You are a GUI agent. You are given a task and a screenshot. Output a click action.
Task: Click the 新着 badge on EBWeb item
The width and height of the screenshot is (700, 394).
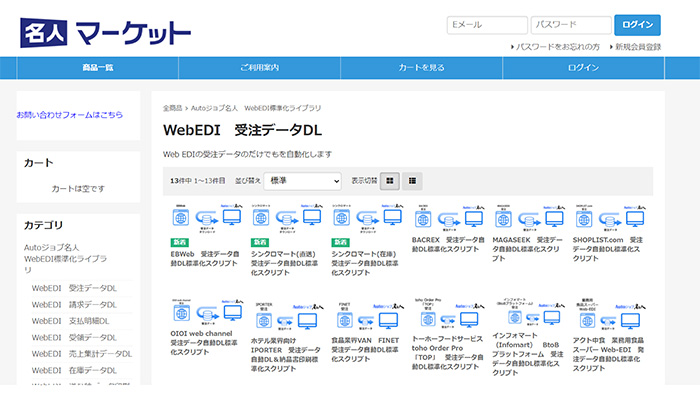179,242
